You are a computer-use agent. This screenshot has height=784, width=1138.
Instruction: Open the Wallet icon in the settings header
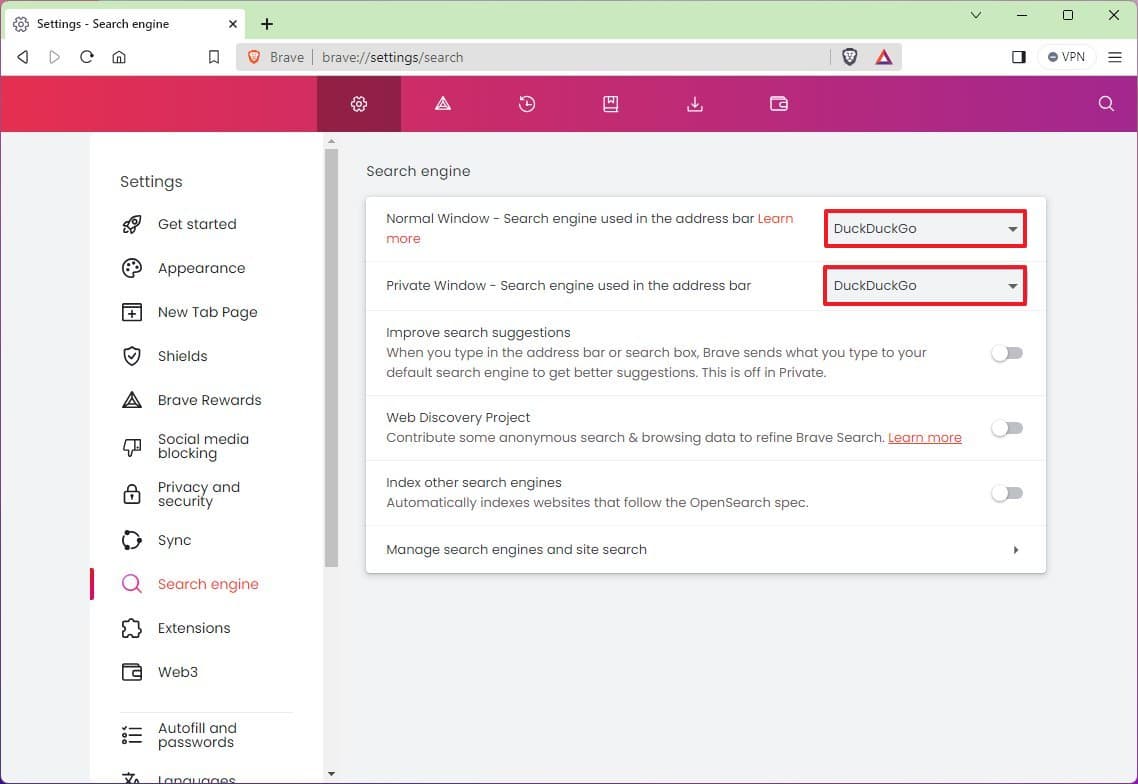point(778,103)
